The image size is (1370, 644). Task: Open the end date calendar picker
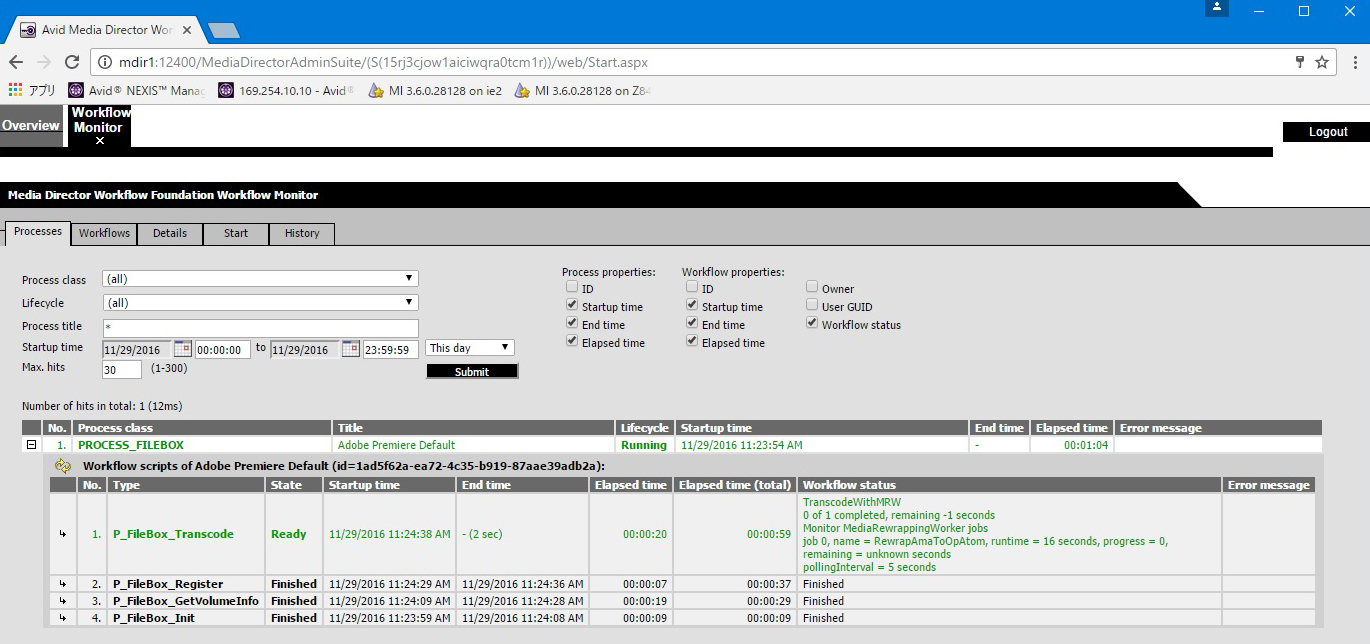(x=350, y=349)
